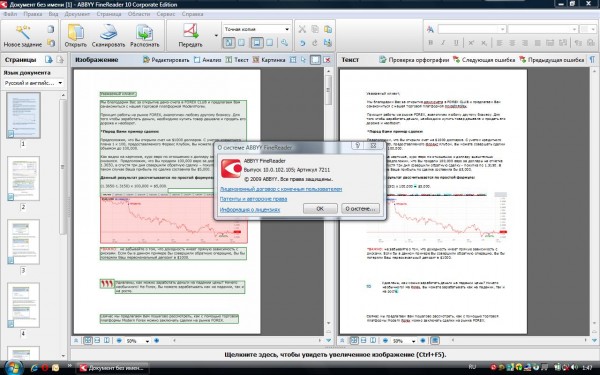This screenshot has width=600, height=375.
Task: Click the О системе... button
Action: point(360,209)
